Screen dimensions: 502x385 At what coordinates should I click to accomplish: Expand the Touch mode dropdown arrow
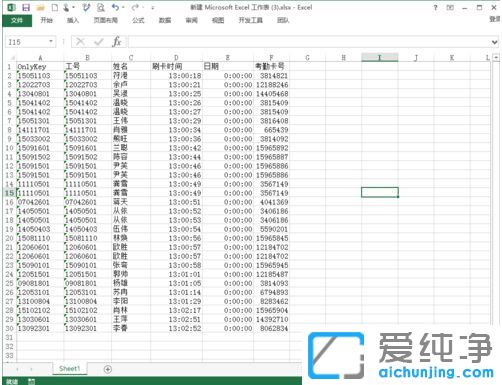[73, 7]
